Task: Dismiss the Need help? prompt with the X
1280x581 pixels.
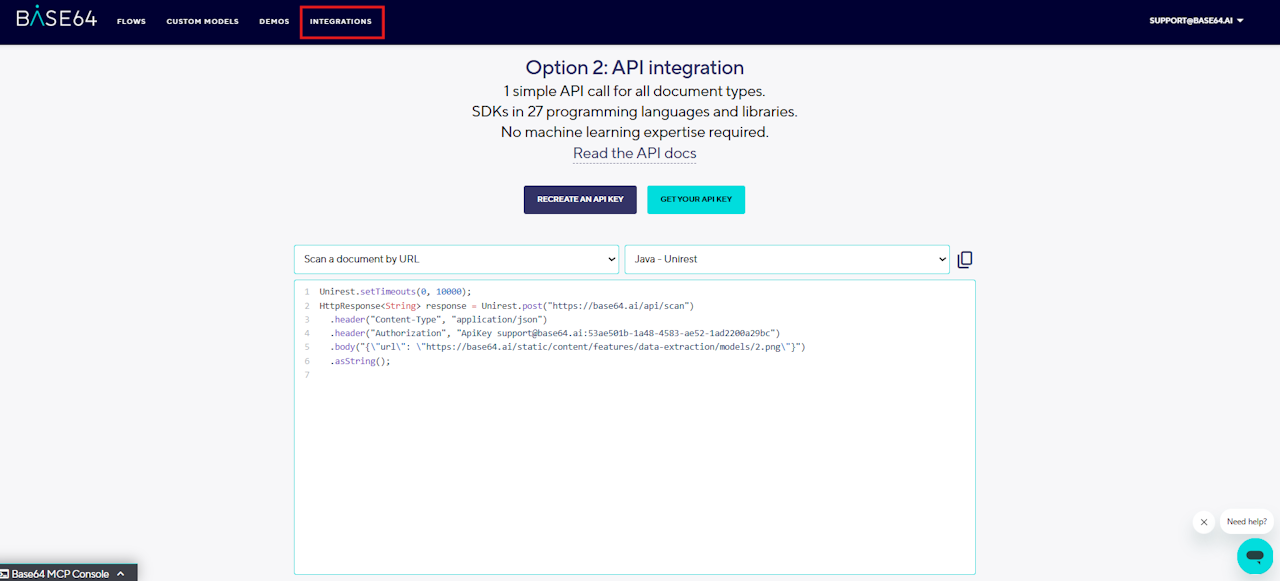Action: (1204, 522)
